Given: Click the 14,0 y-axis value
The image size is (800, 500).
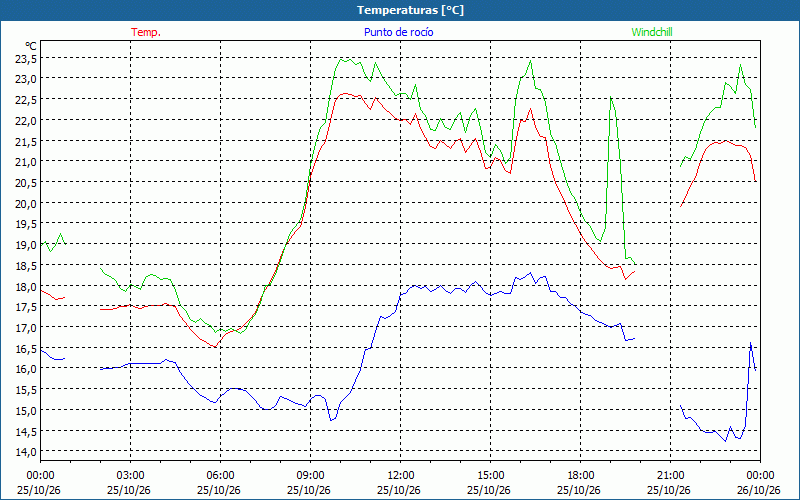Looking at the screenshot, I should pyautogui.click(x=26, y=452).
